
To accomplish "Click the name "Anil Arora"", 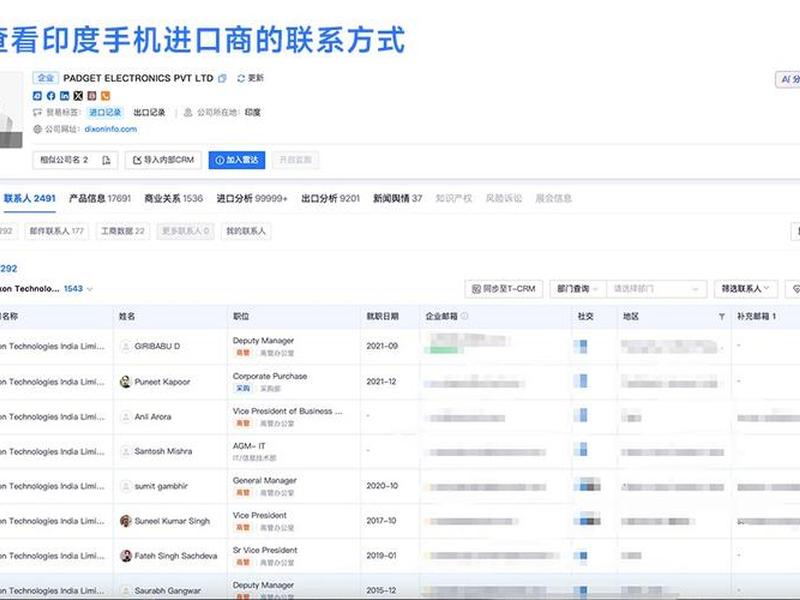I will point(153,417).
